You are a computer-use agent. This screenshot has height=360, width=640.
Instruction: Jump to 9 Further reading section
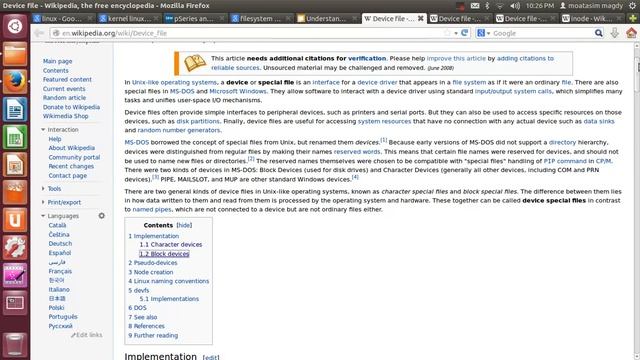pyautogui.click(x=153, y=336)
